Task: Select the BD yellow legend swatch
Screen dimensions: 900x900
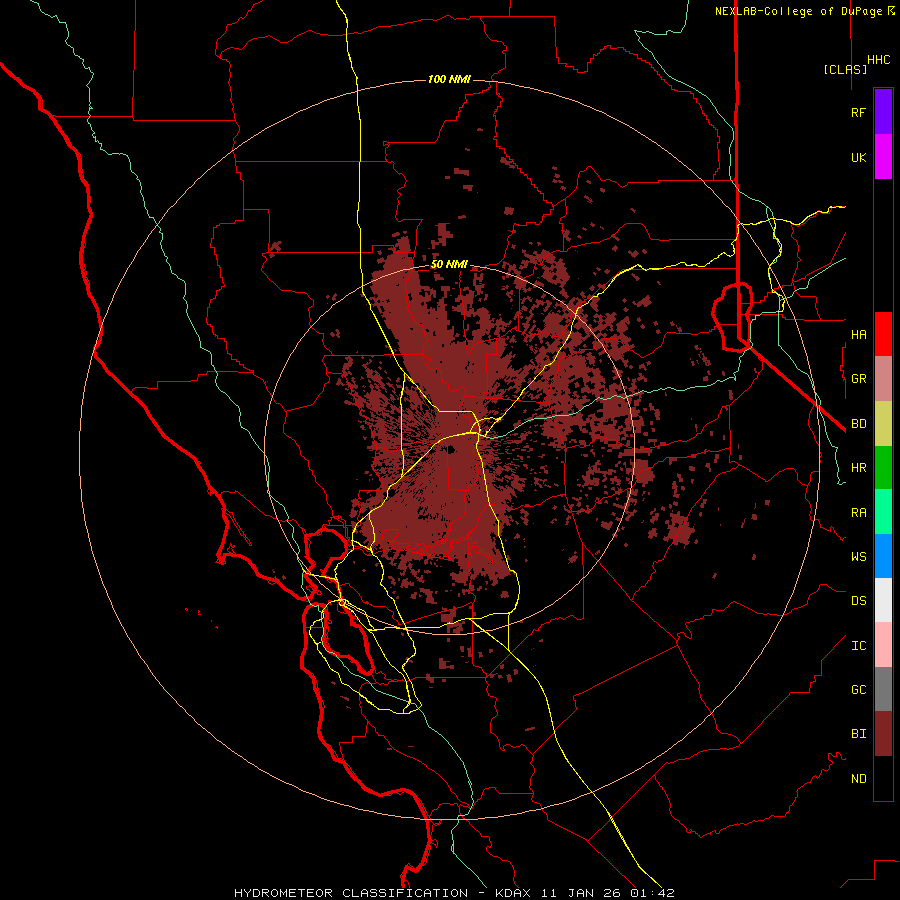Action: 883,424
